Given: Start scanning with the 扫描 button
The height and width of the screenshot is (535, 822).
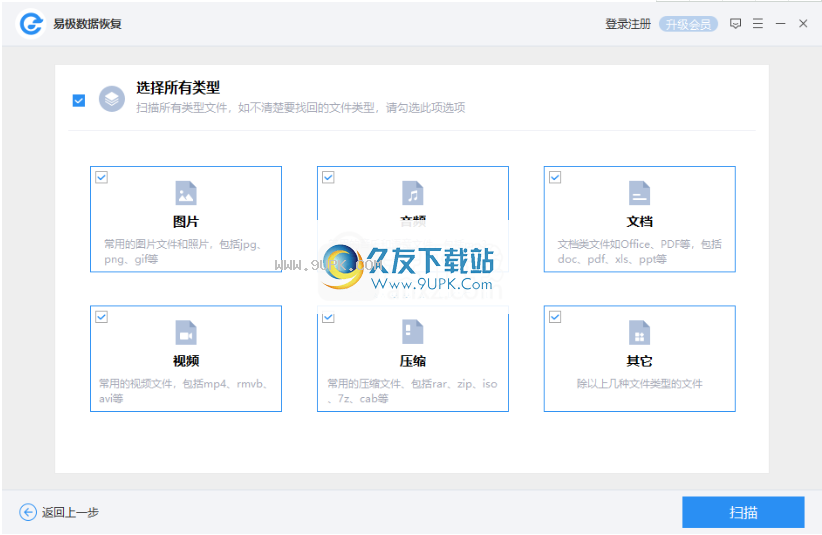Looking at the screenshot, I should coord(743,512).
